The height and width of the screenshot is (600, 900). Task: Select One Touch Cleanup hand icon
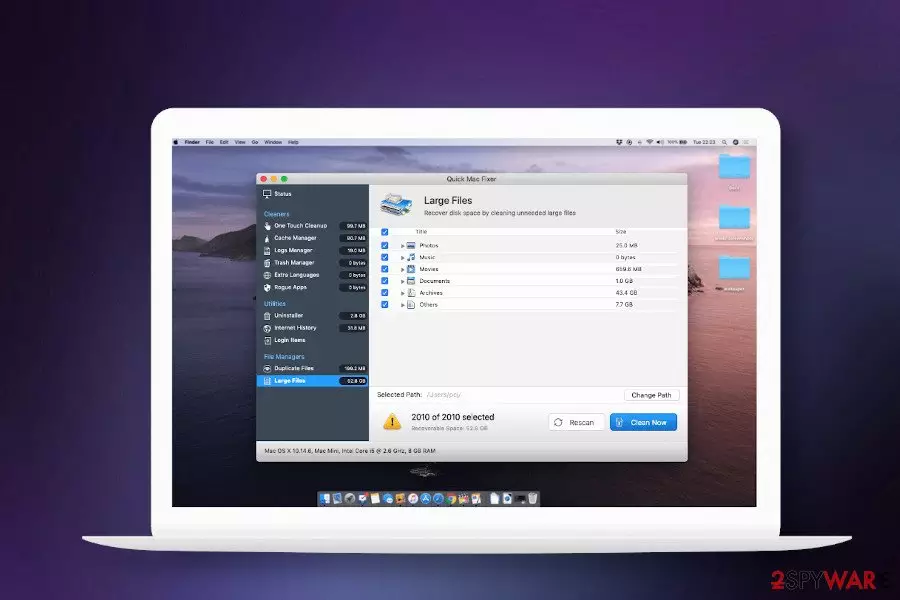267,226
